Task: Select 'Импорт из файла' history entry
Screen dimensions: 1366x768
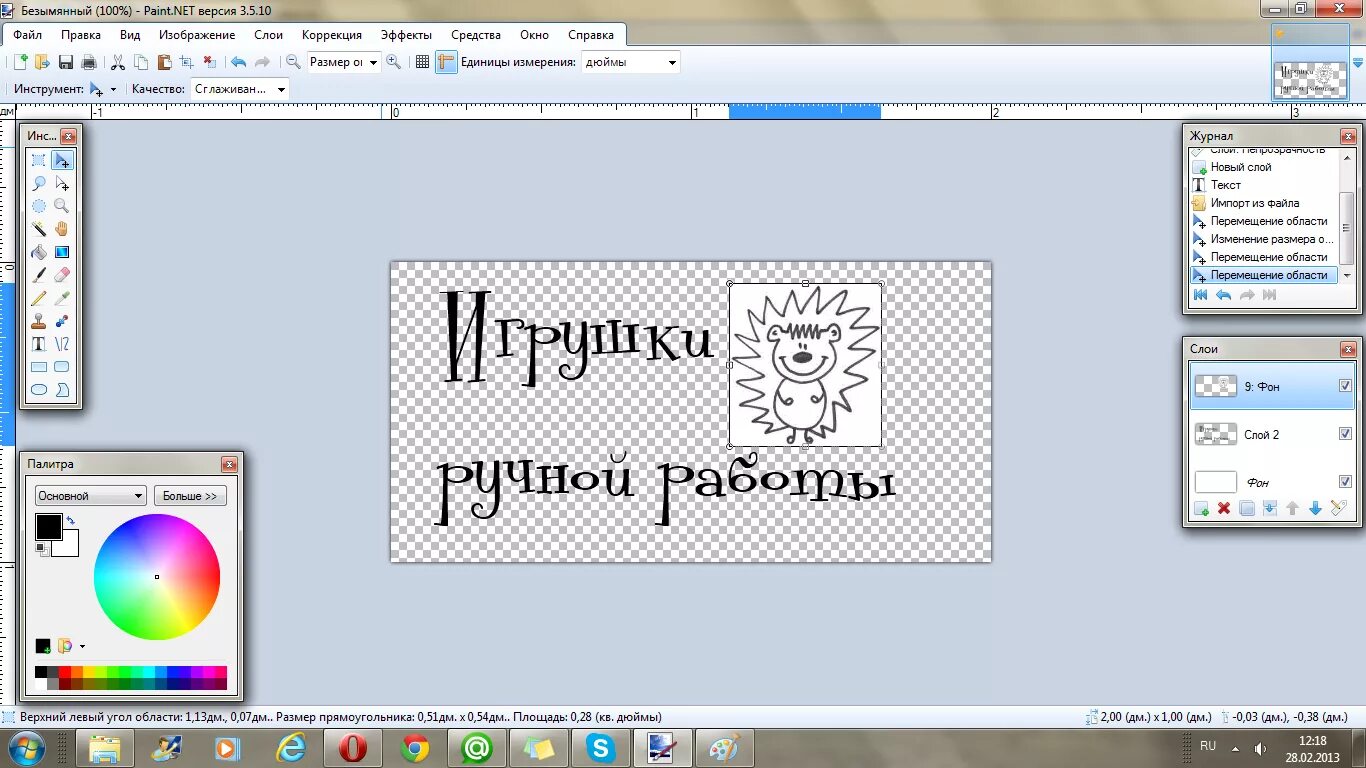Action: tap(1255, 203)
